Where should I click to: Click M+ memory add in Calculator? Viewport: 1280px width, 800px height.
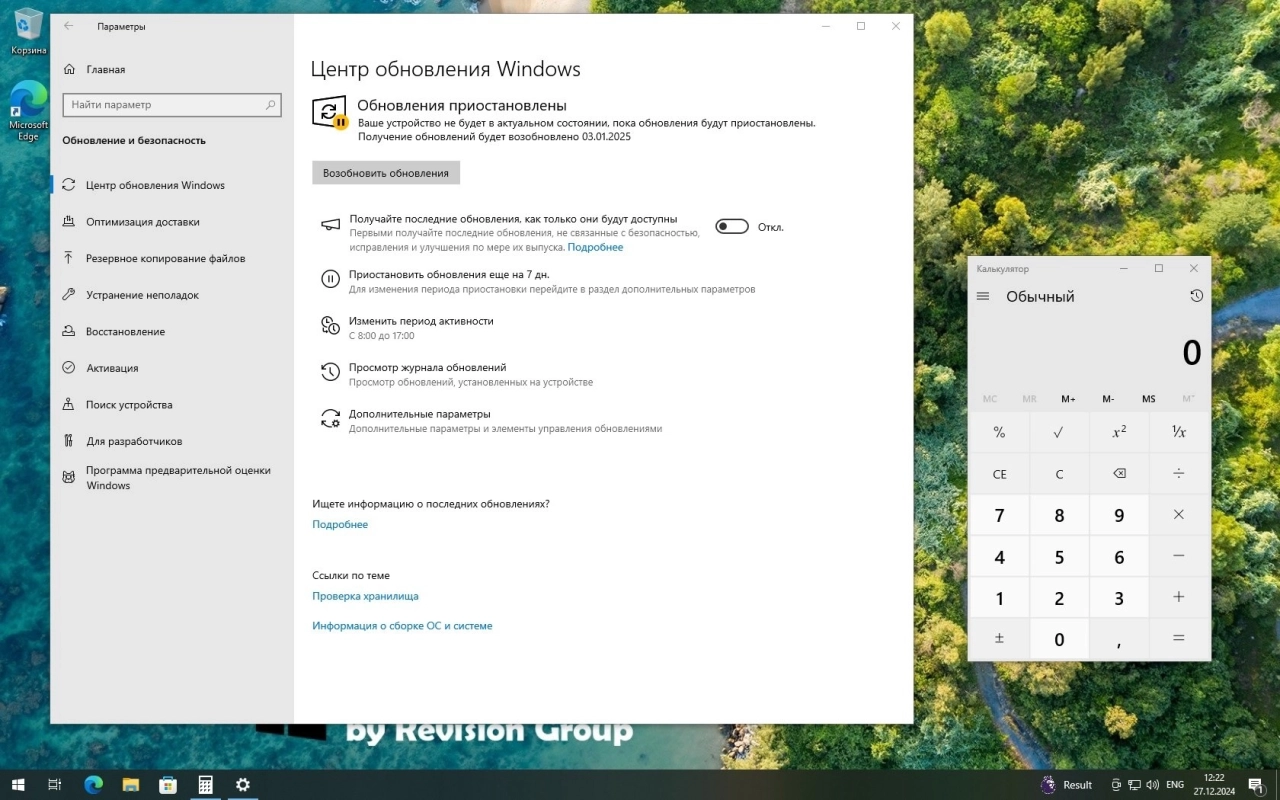[x=1068, y=399]
